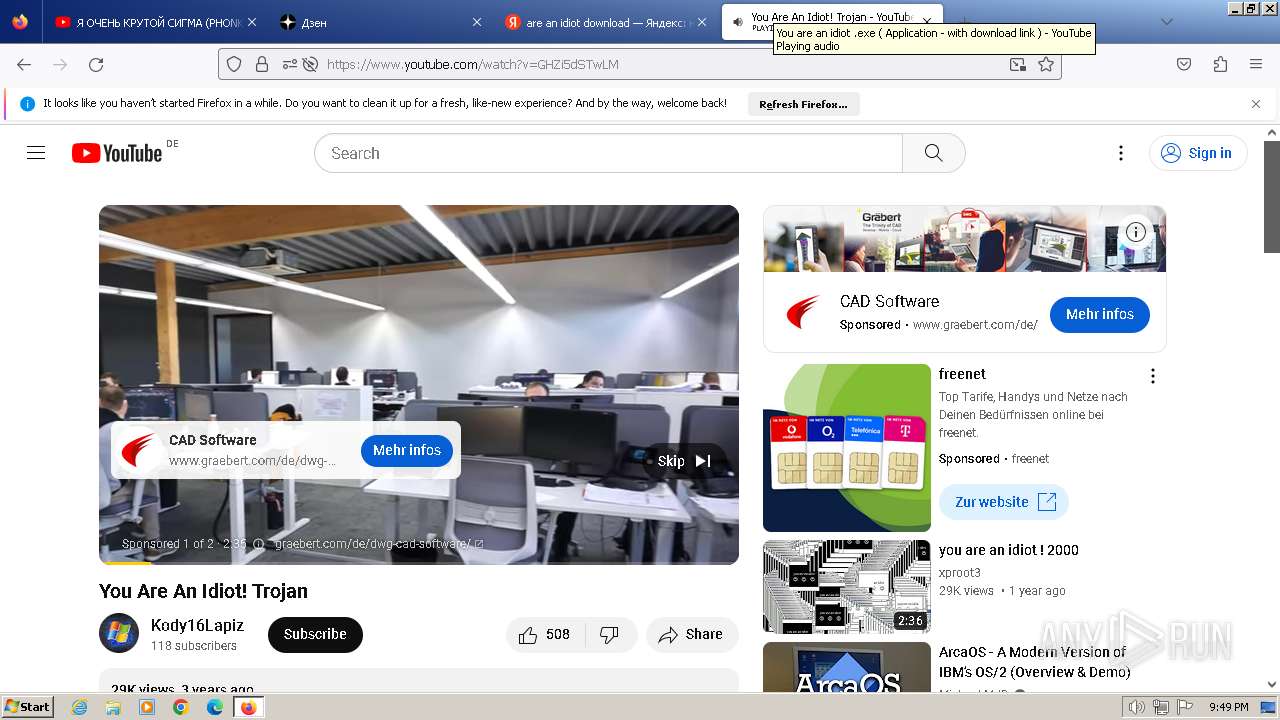The image size is (1280, 720).
Task: Mute the playing YouTube tab
Action: (737, 22)
